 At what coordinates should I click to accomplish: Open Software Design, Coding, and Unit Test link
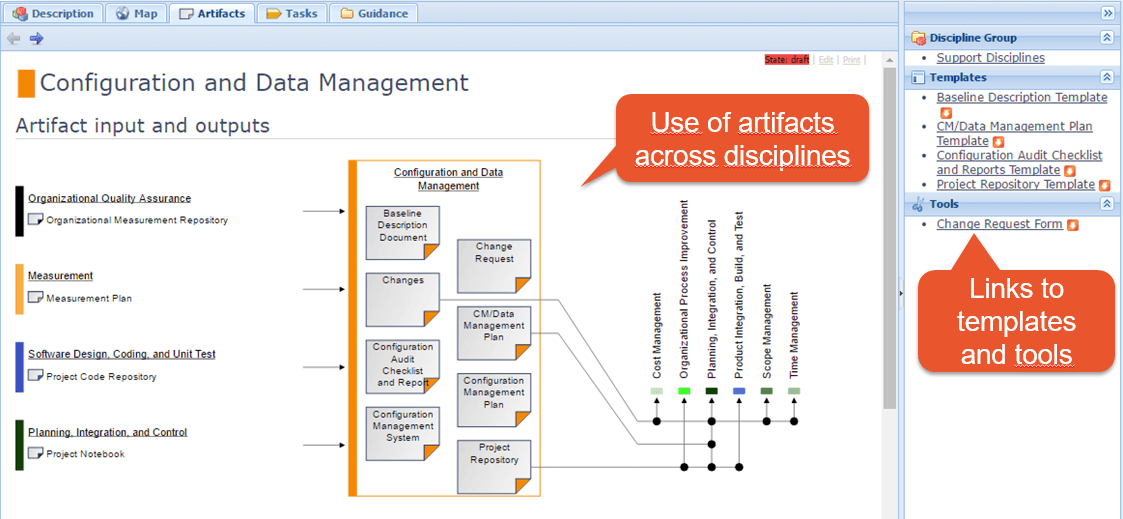[122, 354]
